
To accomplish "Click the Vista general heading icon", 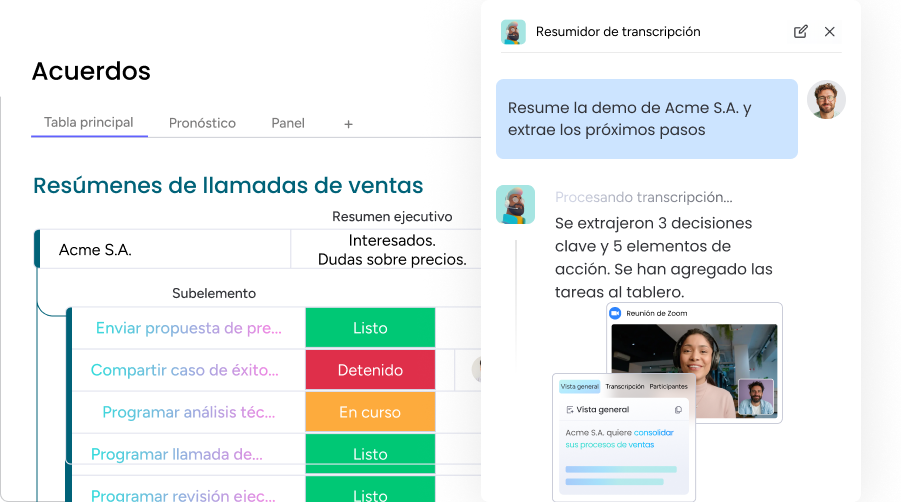I will [569, 410].
